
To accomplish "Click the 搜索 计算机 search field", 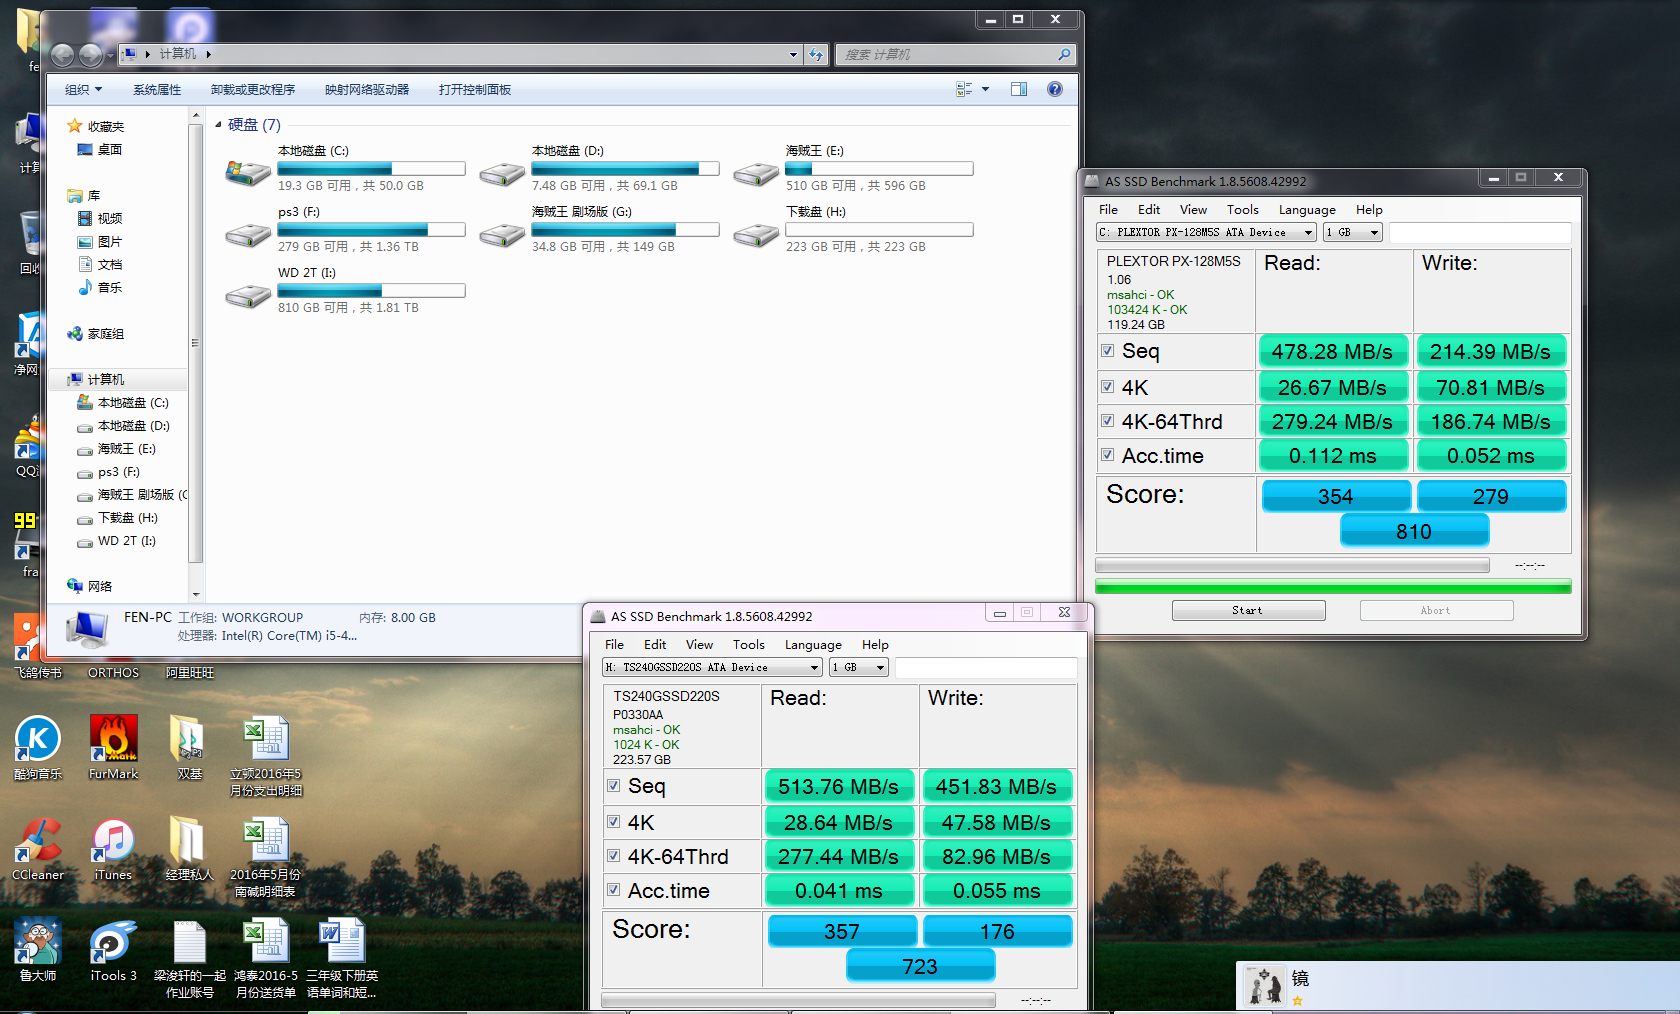I will tap(955, 54).
